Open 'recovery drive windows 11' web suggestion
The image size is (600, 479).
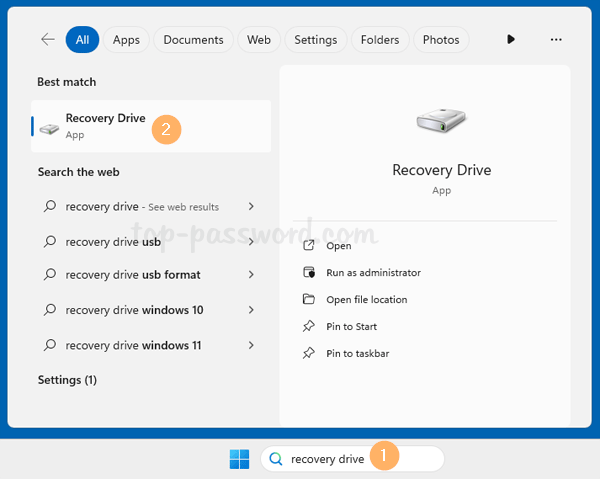[133, 345]
